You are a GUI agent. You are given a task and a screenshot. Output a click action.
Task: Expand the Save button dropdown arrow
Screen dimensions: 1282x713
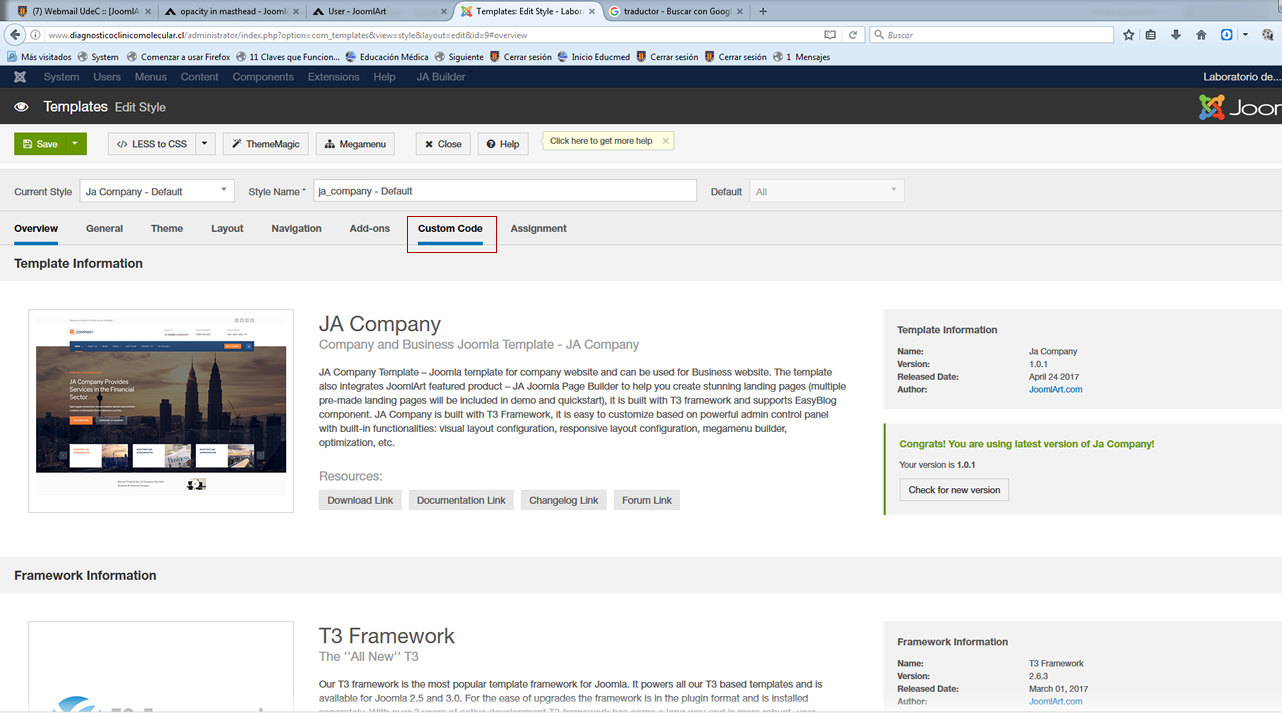click(x=75, y=144)
